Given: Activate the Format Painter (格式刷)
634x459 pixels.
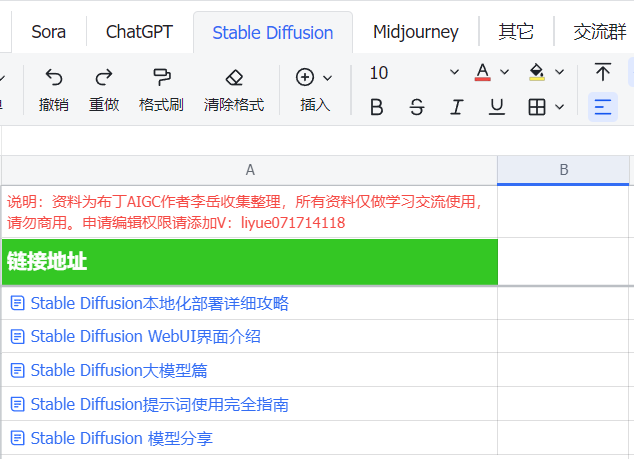Looking at the screenshot, I should (x=162, y=77).
